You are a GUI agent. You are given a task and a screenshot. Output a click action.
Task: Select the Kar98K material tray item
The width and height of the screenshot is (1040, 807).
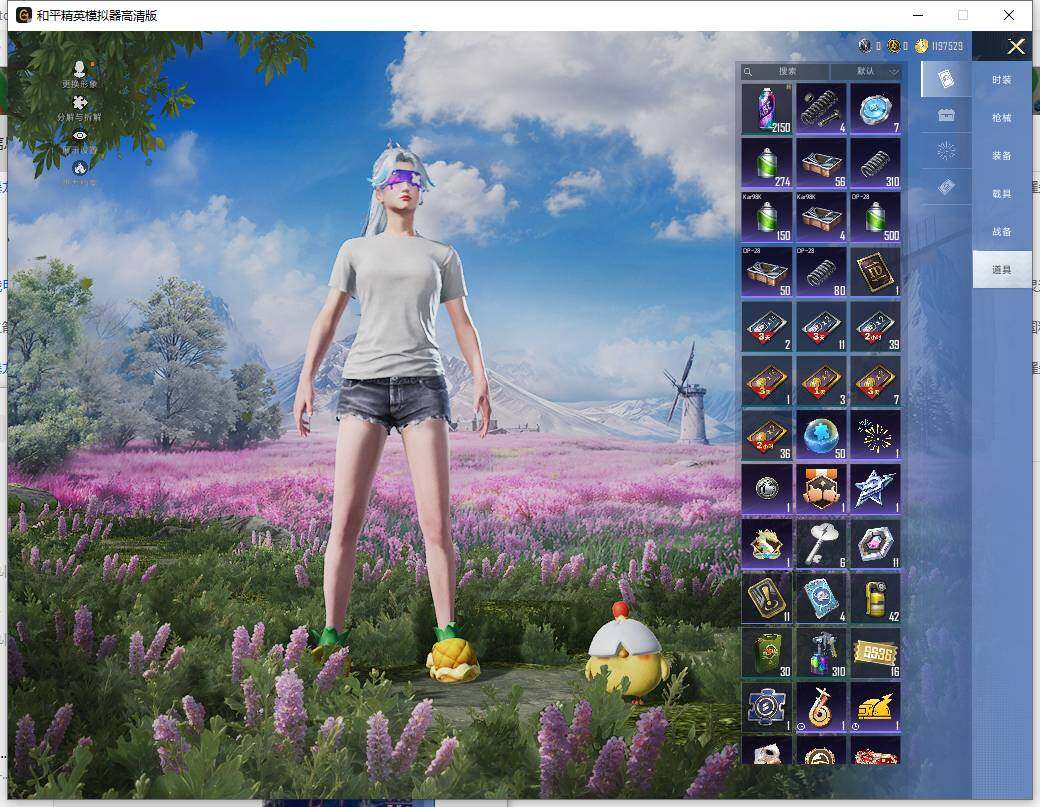pyautogui.click(x=821, y=217)
